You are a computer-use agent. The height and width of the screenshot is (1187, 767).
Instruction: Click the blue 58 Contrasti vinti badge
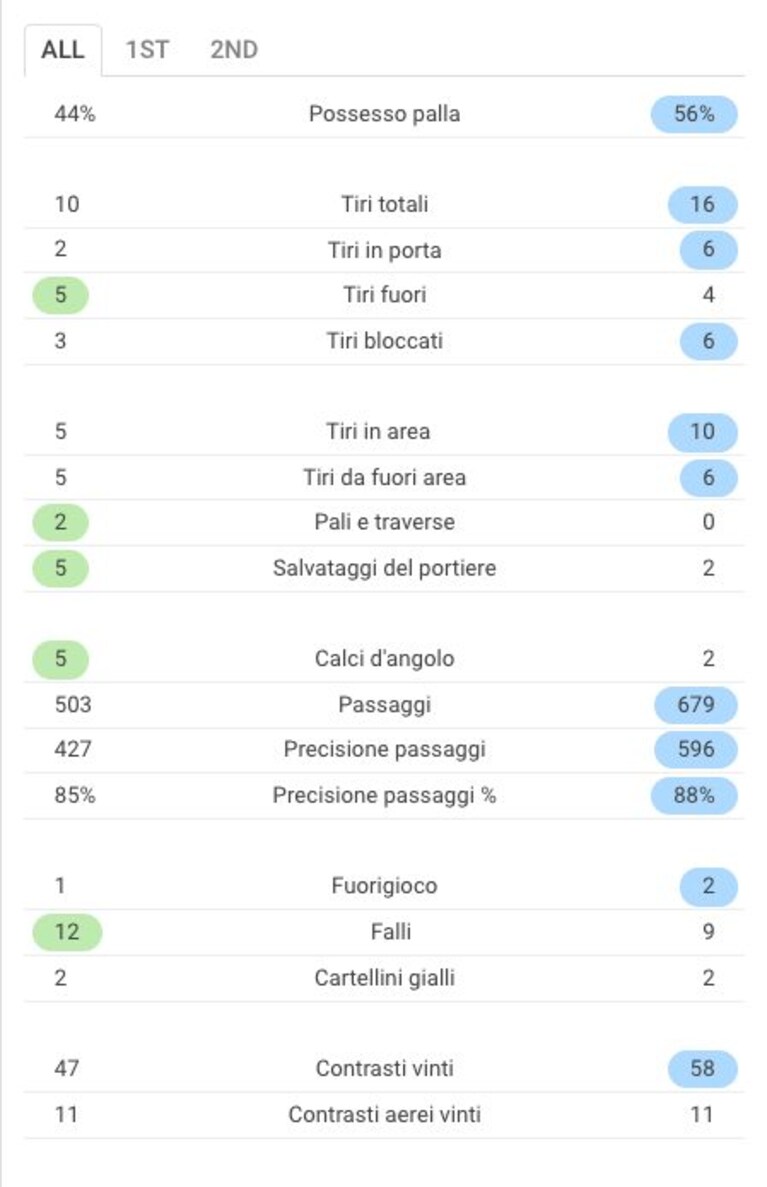703,1069
